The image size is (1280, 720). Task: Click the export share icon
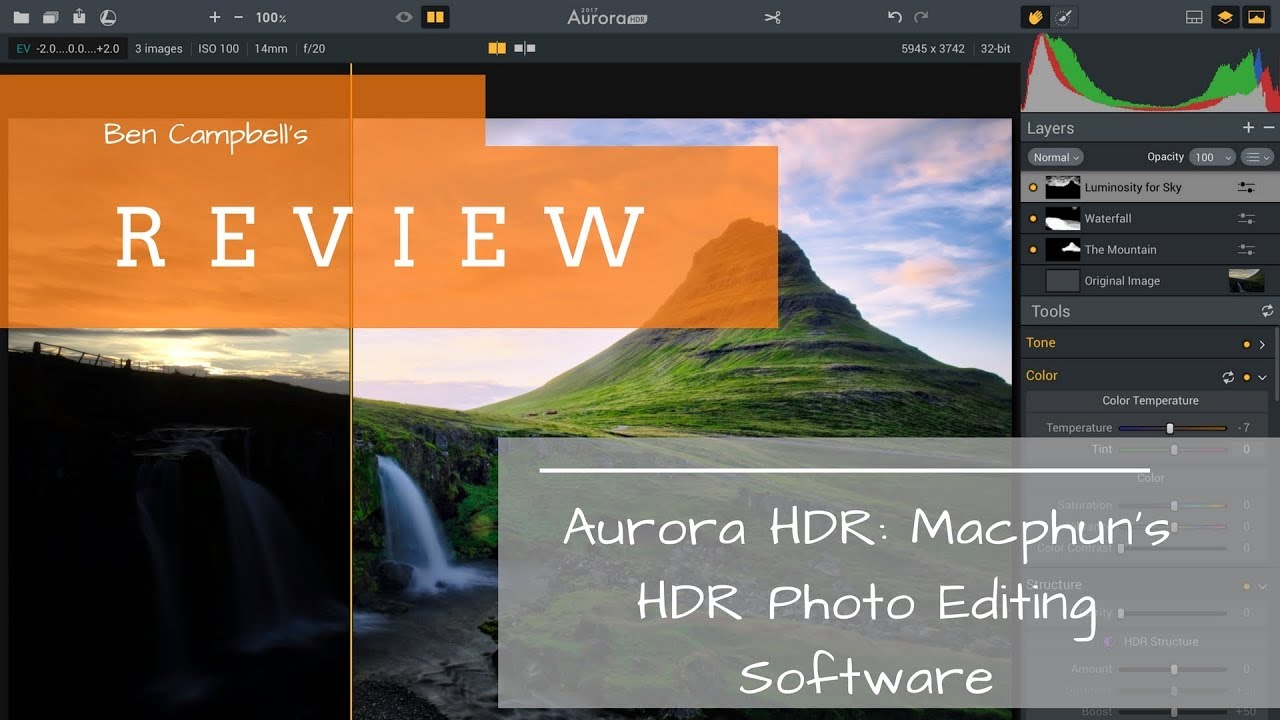(79, 17)
